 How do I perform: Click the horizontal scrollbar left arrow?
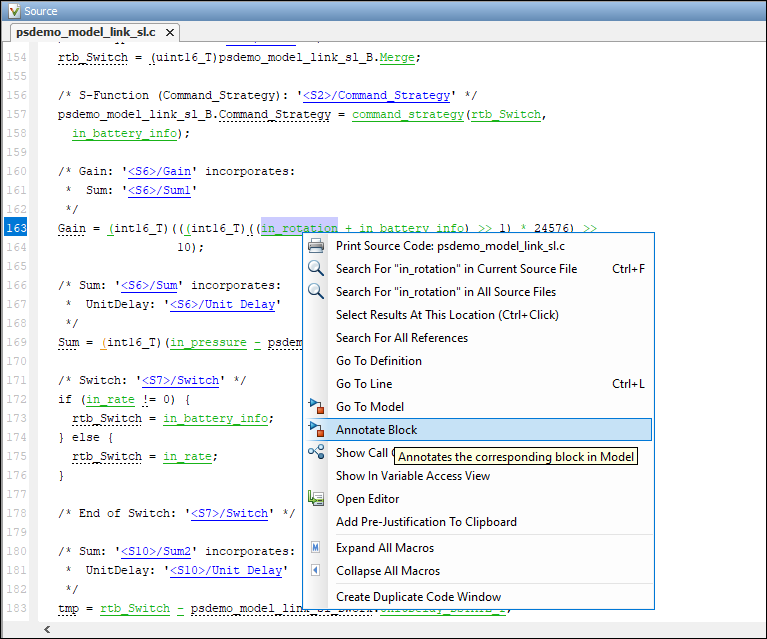click(x=47, y=631)
